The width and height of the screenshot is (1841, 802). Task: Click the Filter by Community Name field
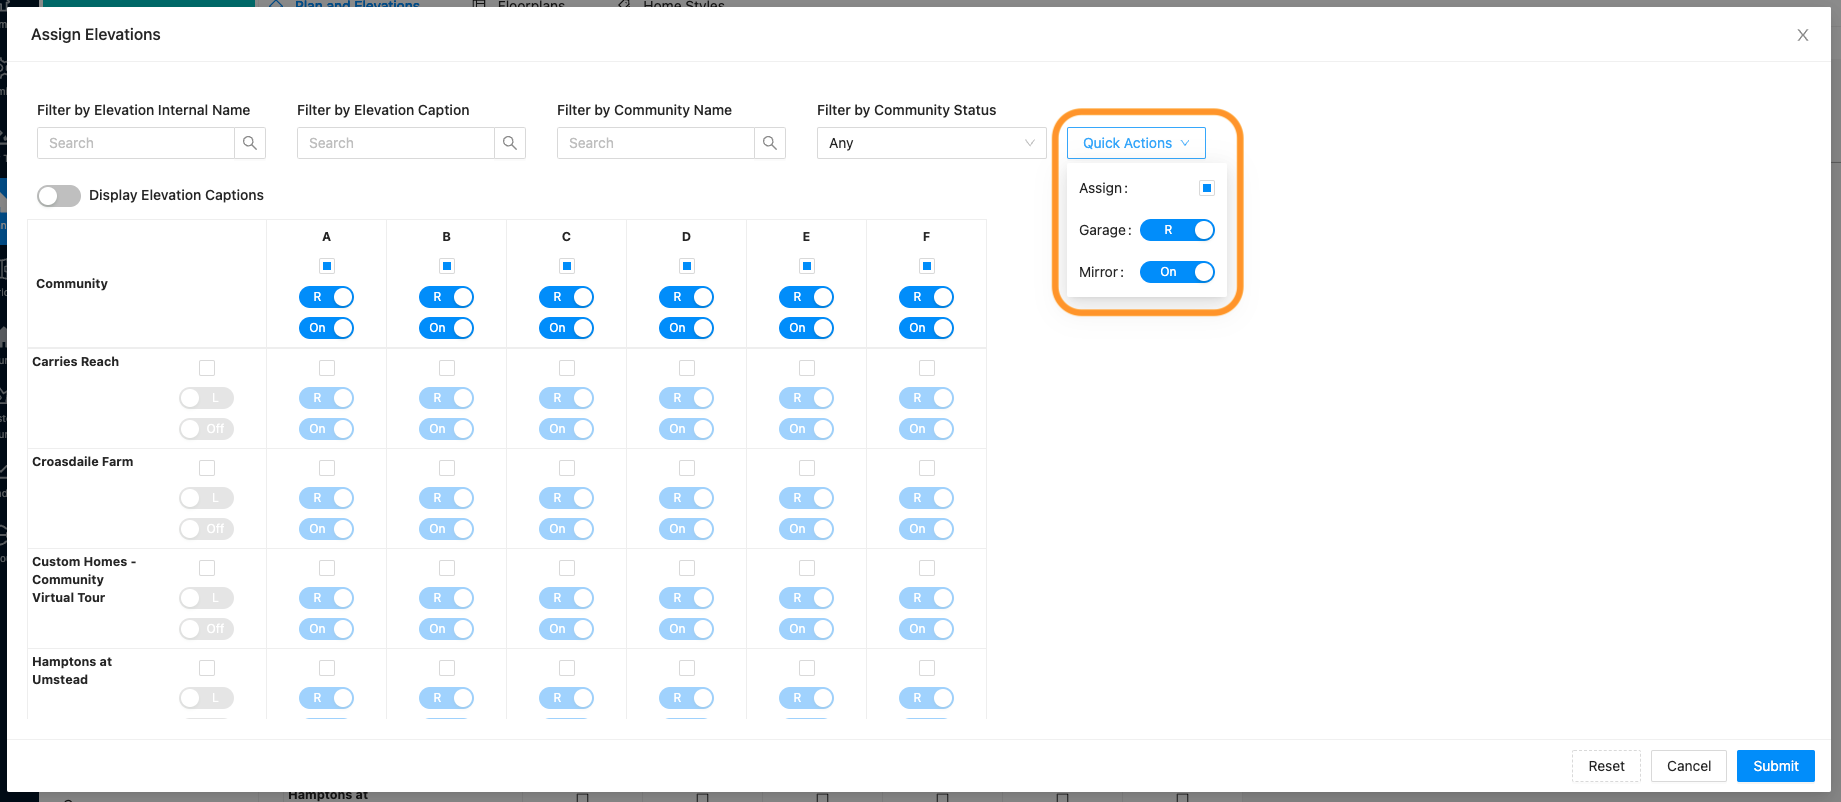[x=655, y=143]
